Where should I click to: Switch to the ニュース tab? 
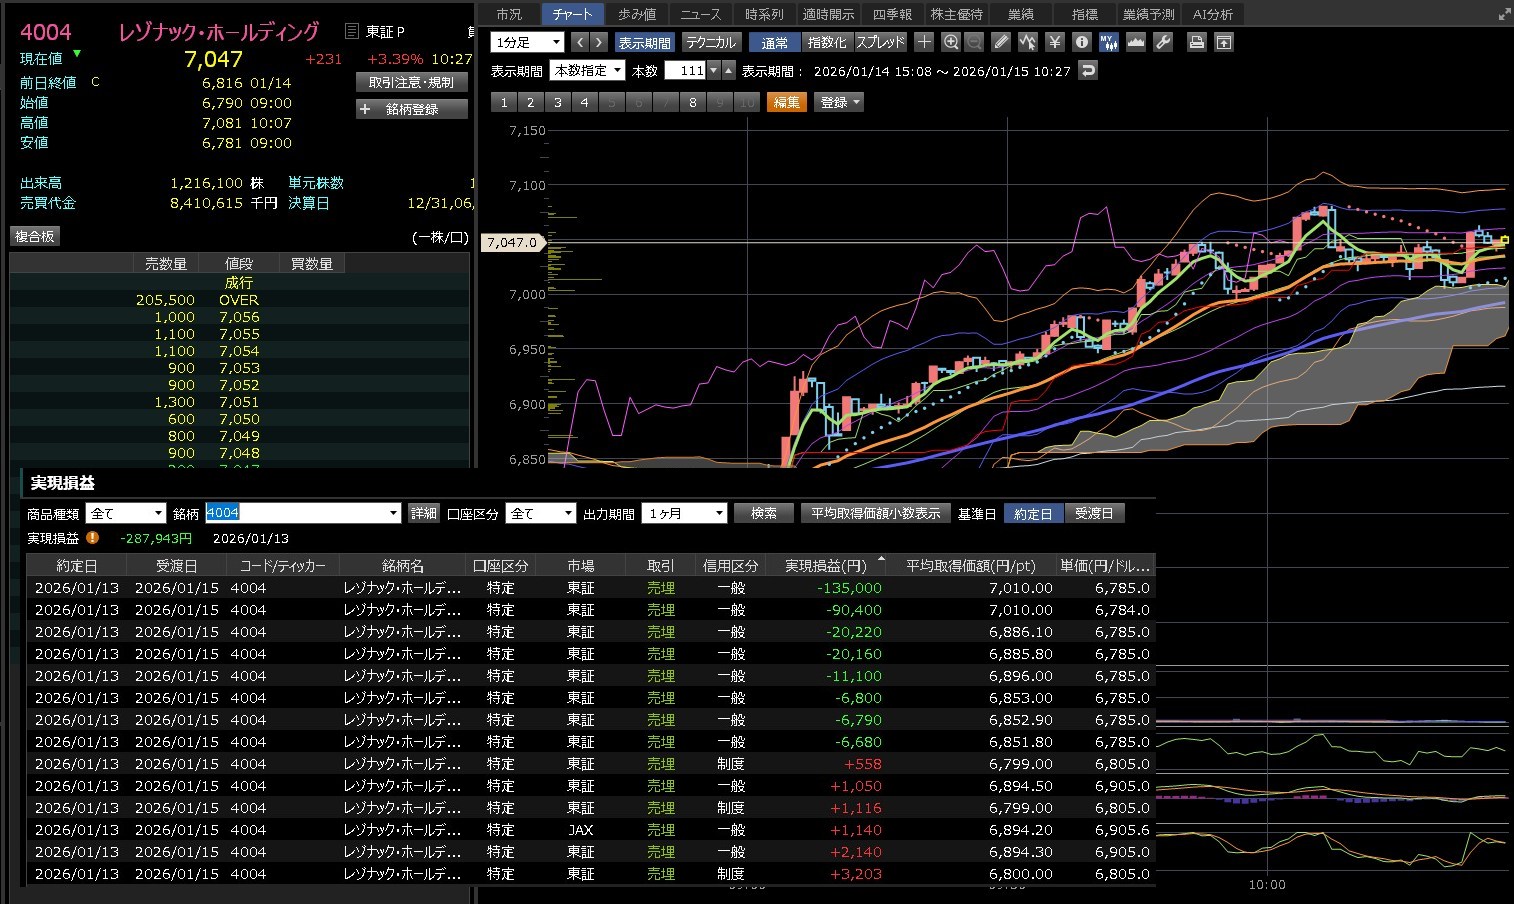point(700,14)
